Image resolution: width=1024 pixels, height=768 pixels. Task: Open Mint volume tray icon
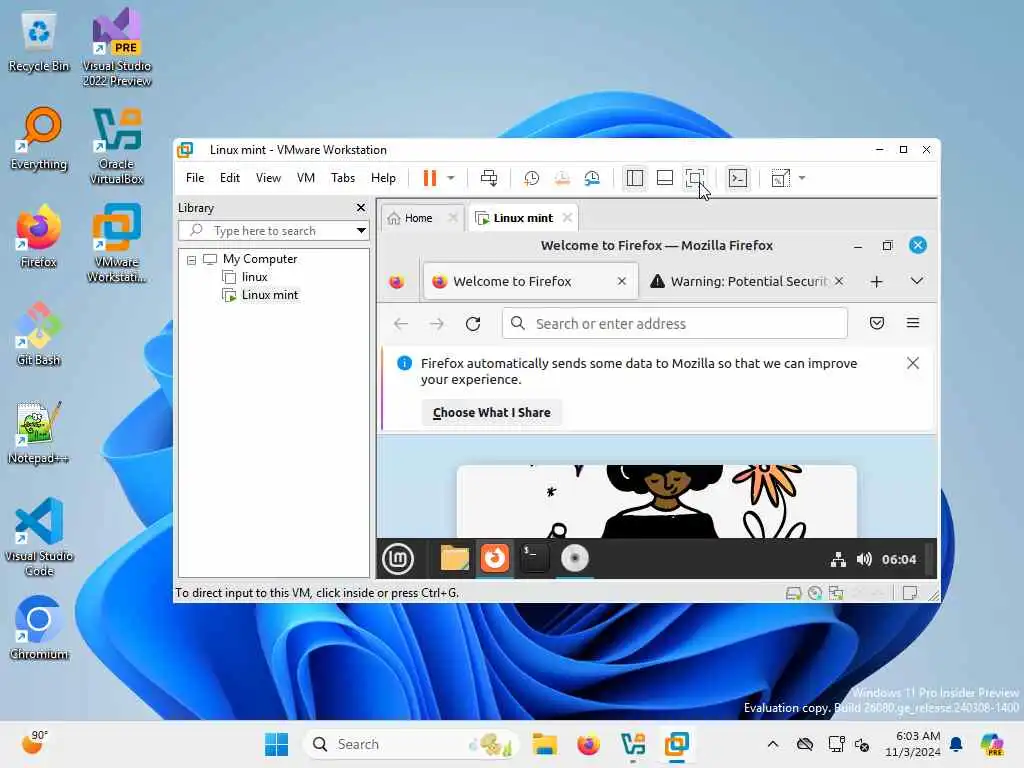tap(864, 560)
